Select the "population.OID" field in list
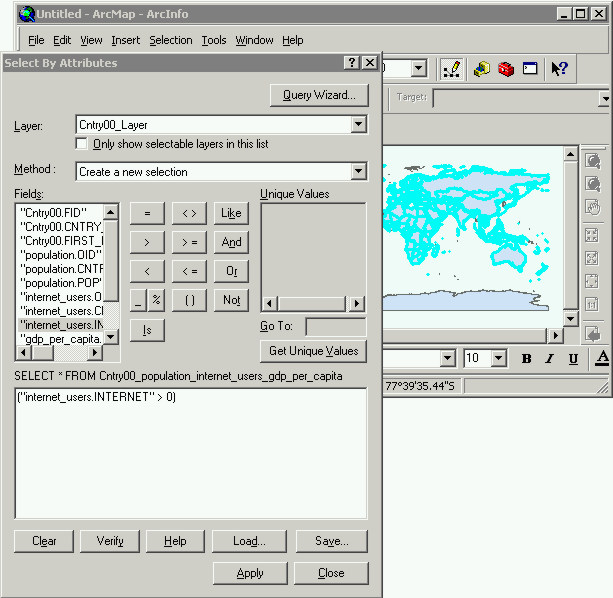Viewport: 613px width, 598px height. click(61, 254)
